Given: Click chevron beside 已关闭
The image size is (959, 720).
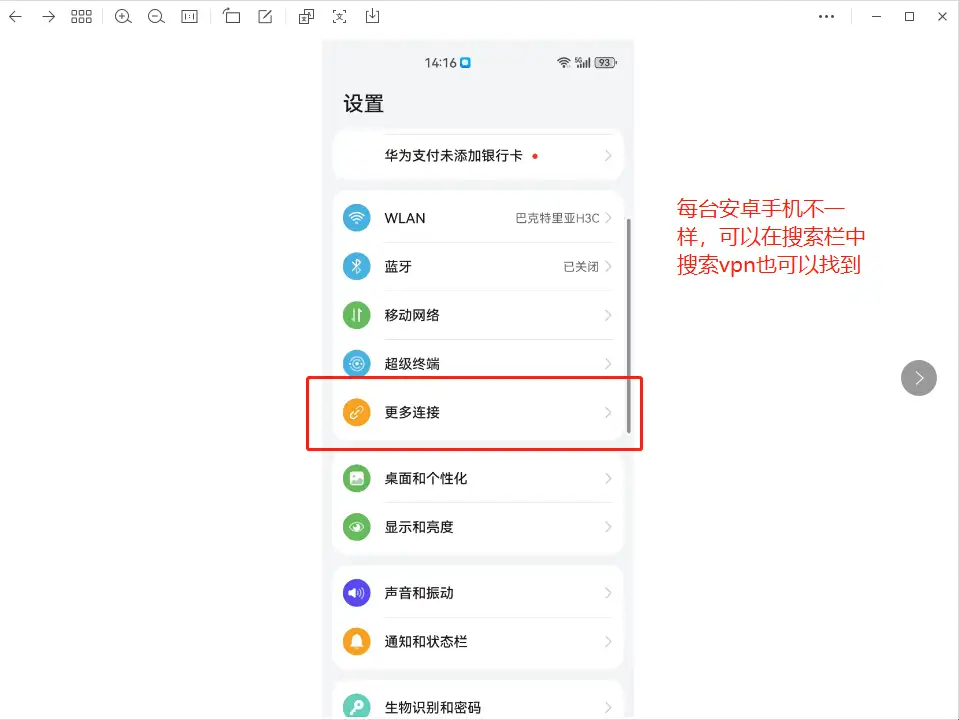Looking at the screenshot, I should click(608, 267).
